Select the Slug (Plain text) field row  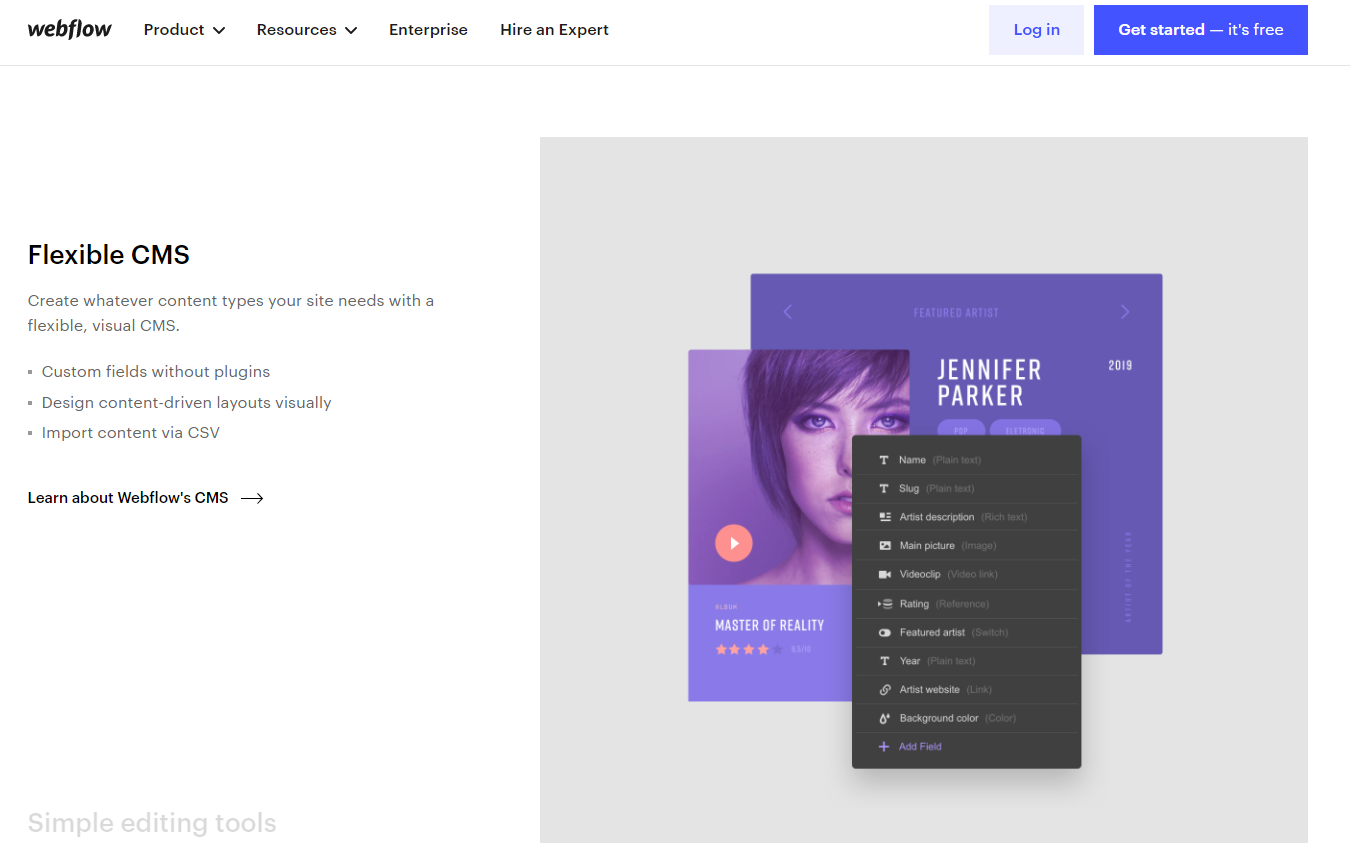pyautogui.click(x=966, y=489)
